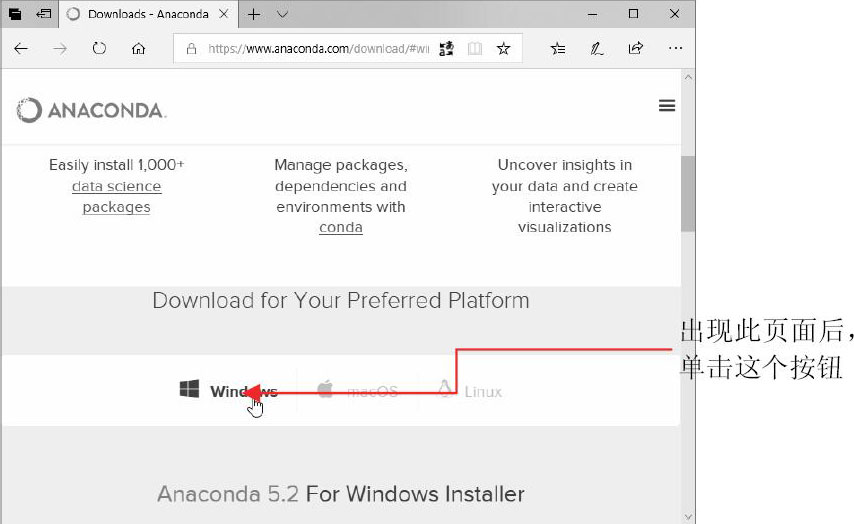This screenshot has height=524, width=854.
Task: Click the scrollbar down arrow
Action: tap(688, 516)
